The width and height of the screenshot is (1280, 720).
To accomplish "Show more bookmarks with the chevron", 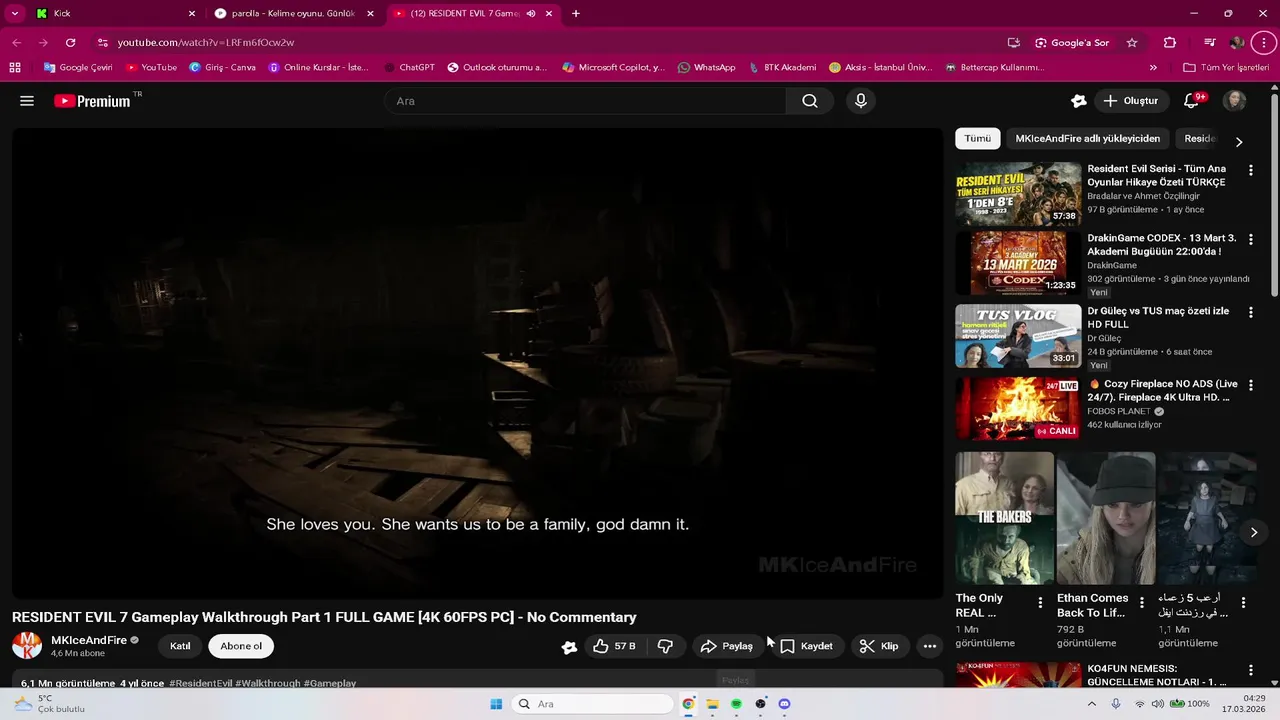I will (1153, 67).
